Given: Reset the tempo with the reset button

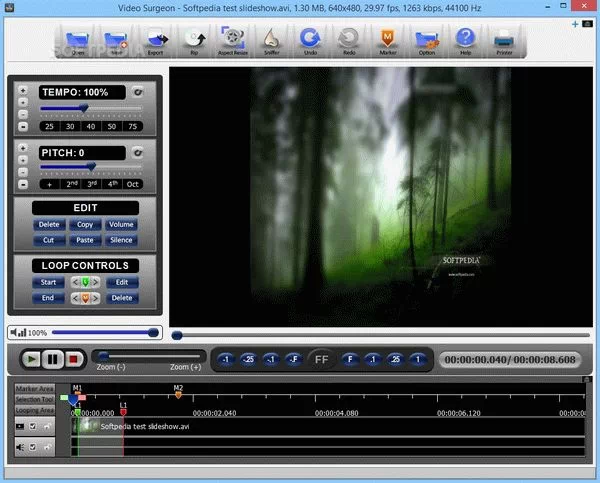Looking at the screenshot, I should click(138, 92).
